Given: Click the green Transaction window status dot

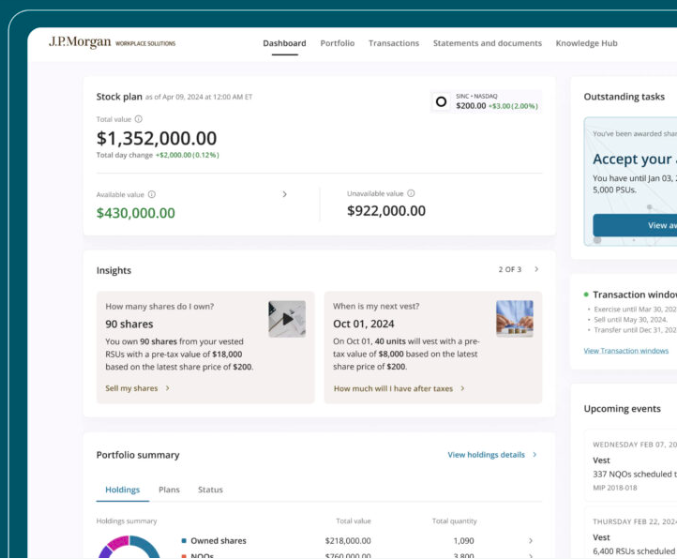Looking at the screenshot, I should [586, 294].
